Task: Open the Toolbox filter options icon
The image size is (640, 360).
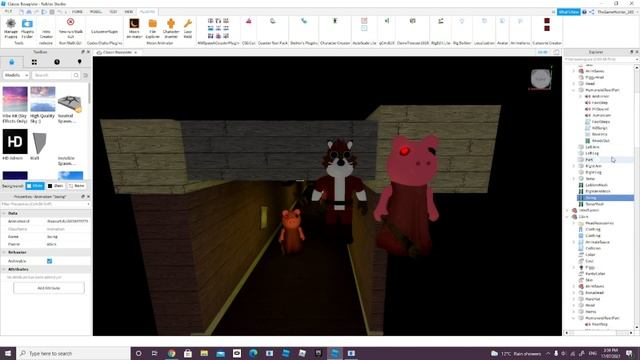Action: point(85,75)
